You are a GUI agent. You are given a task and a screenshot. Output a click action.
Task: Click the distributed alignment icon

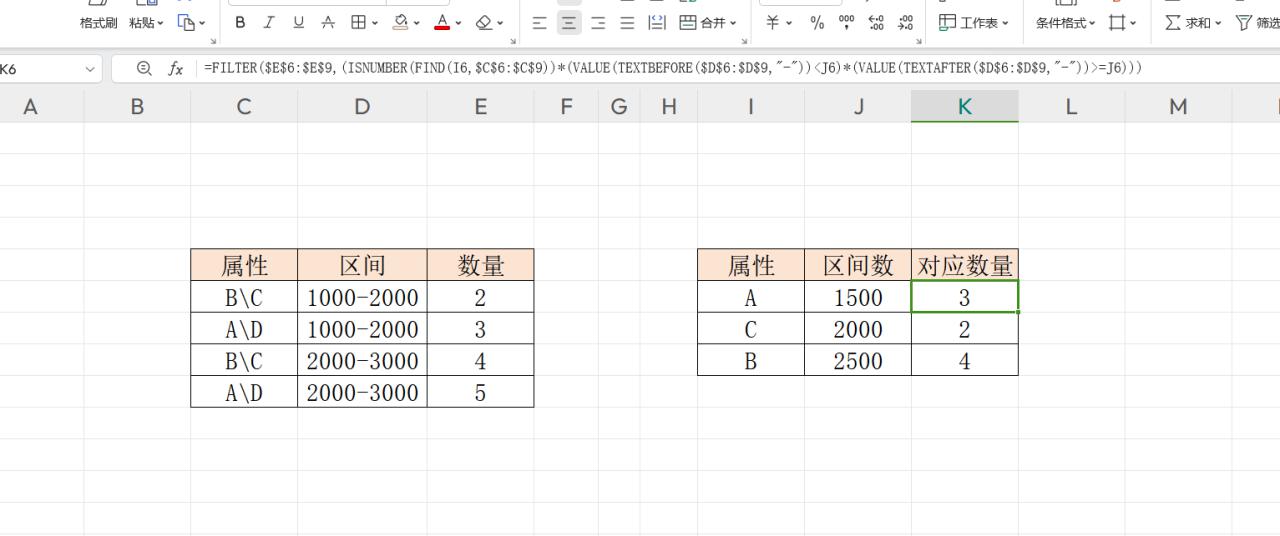coord(657,22)
